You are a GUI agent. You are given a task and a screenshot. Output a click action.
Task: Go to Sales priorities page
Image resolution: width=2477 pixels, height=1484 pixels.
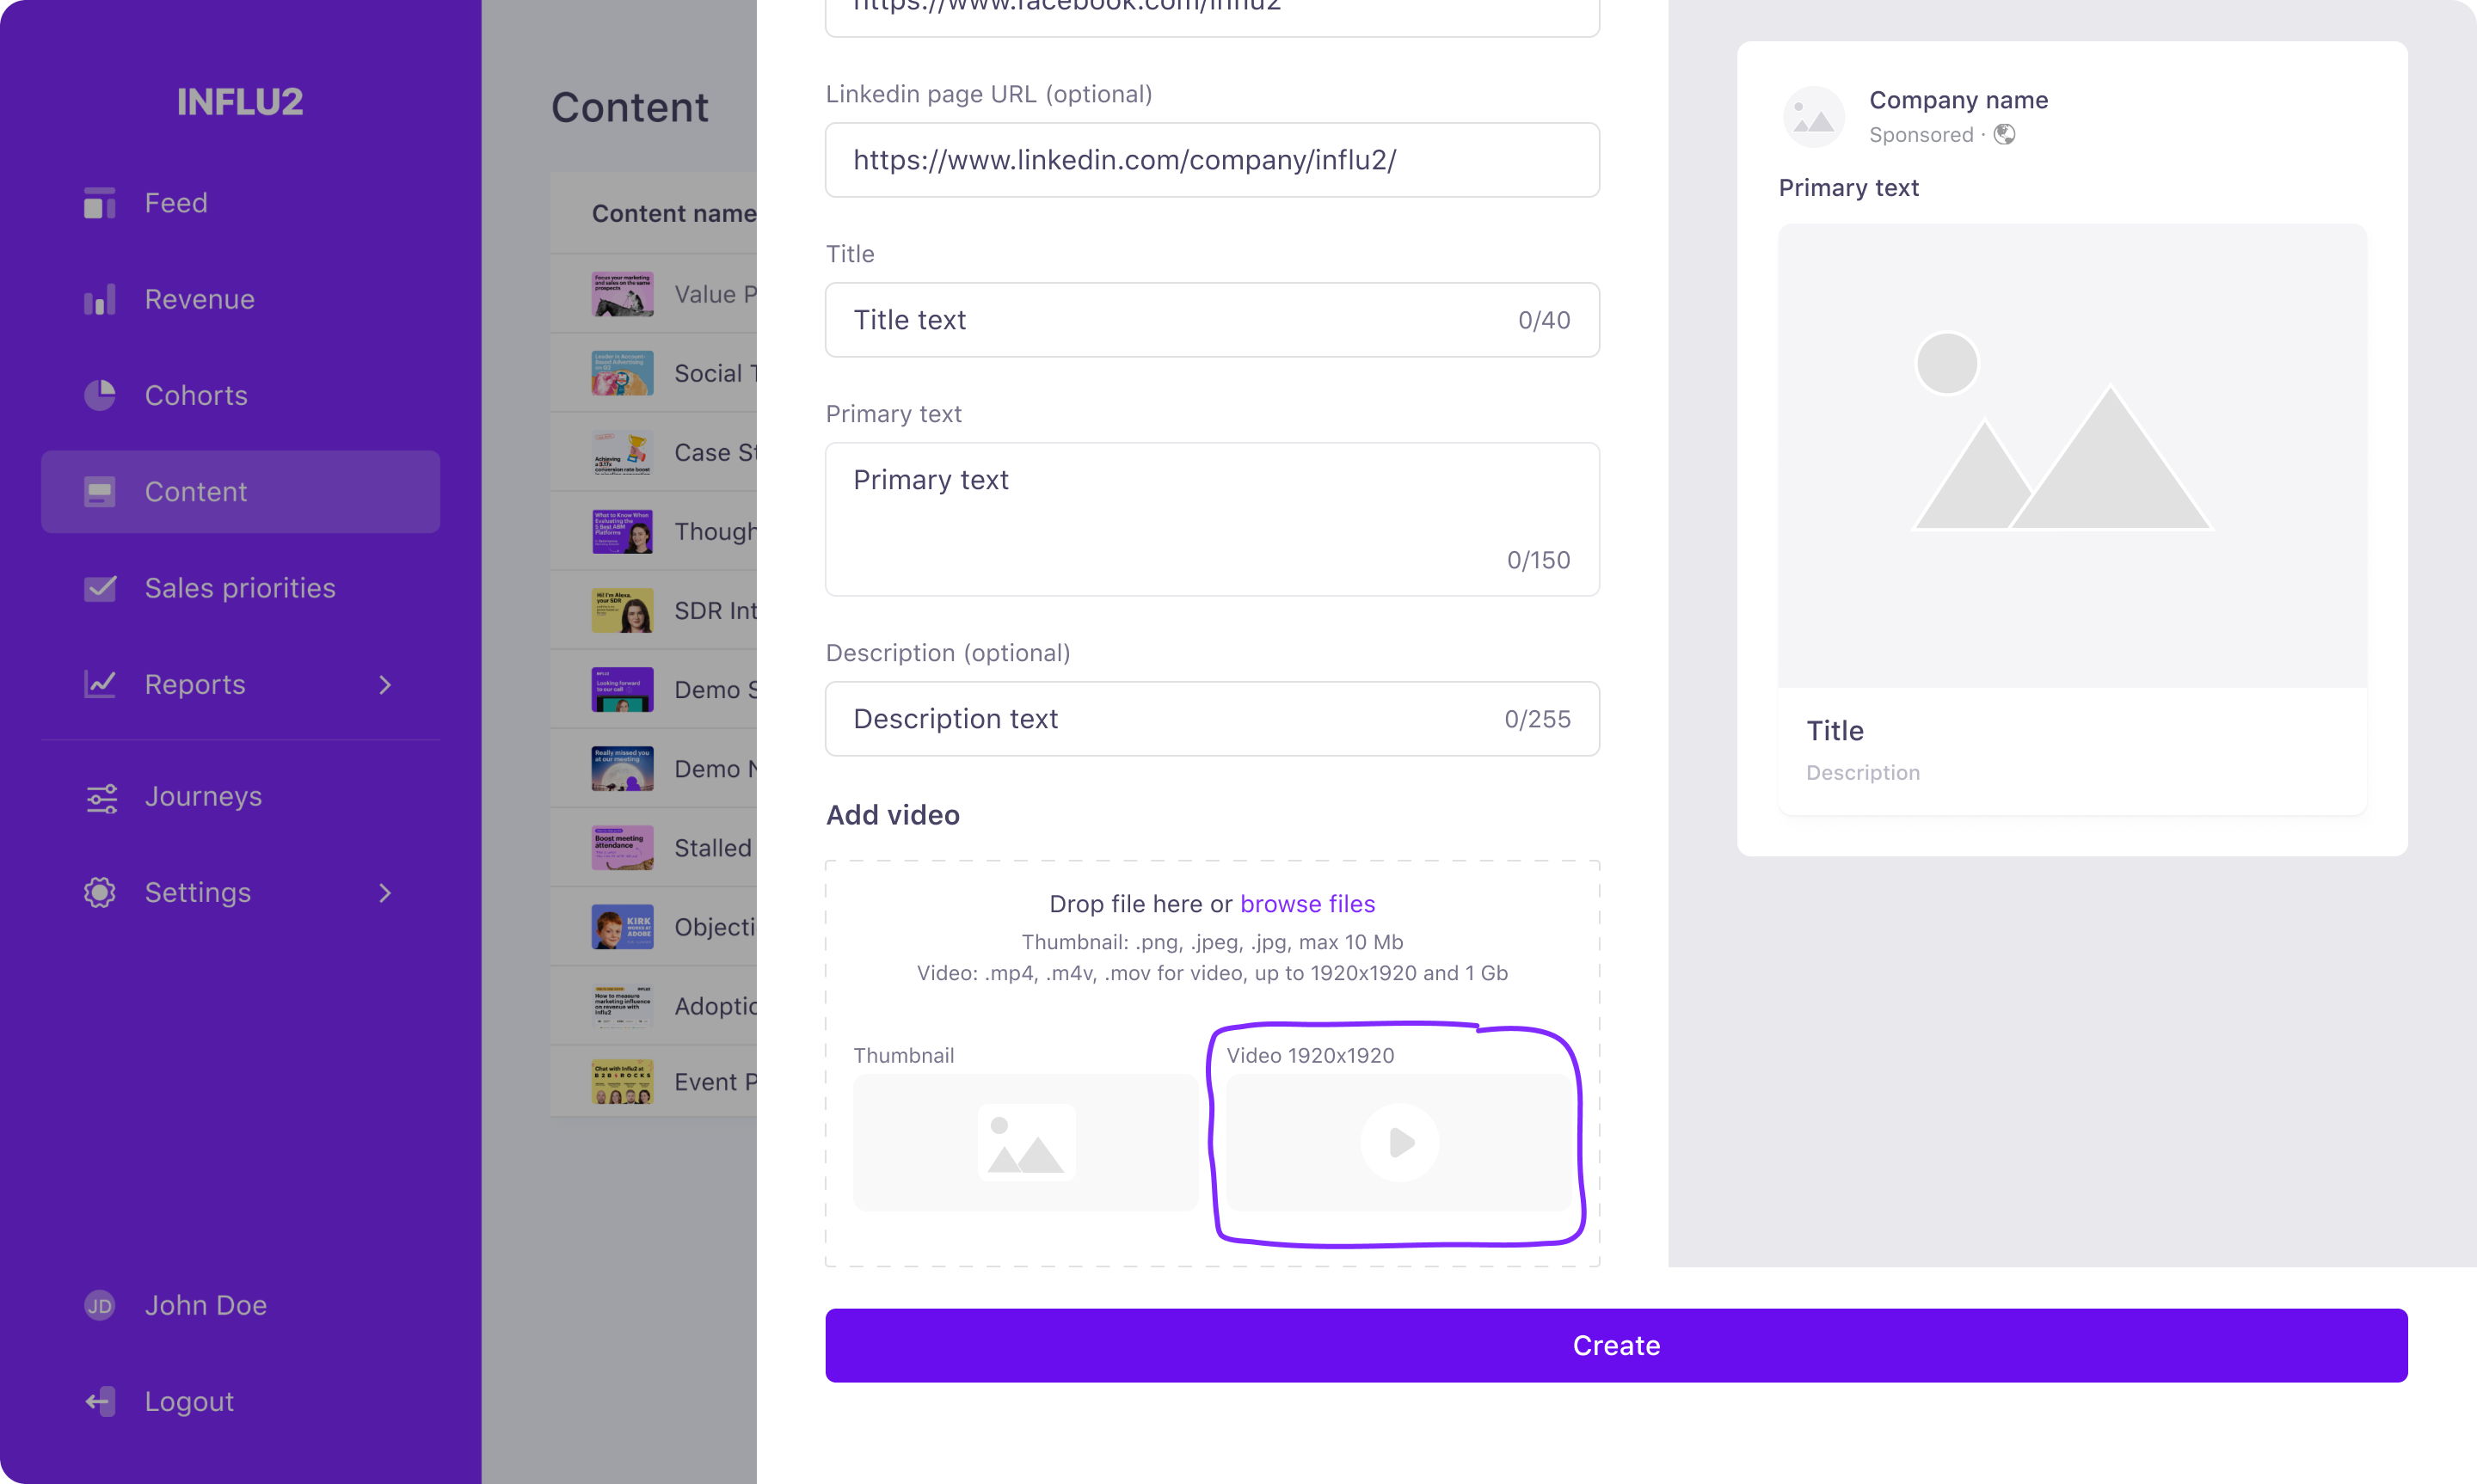point(240,588)
